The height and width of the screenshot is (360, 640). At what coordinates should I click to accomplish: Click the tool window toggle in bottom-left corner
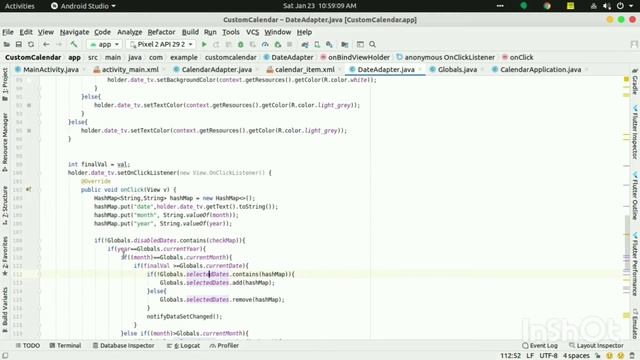tap(5, 356)
